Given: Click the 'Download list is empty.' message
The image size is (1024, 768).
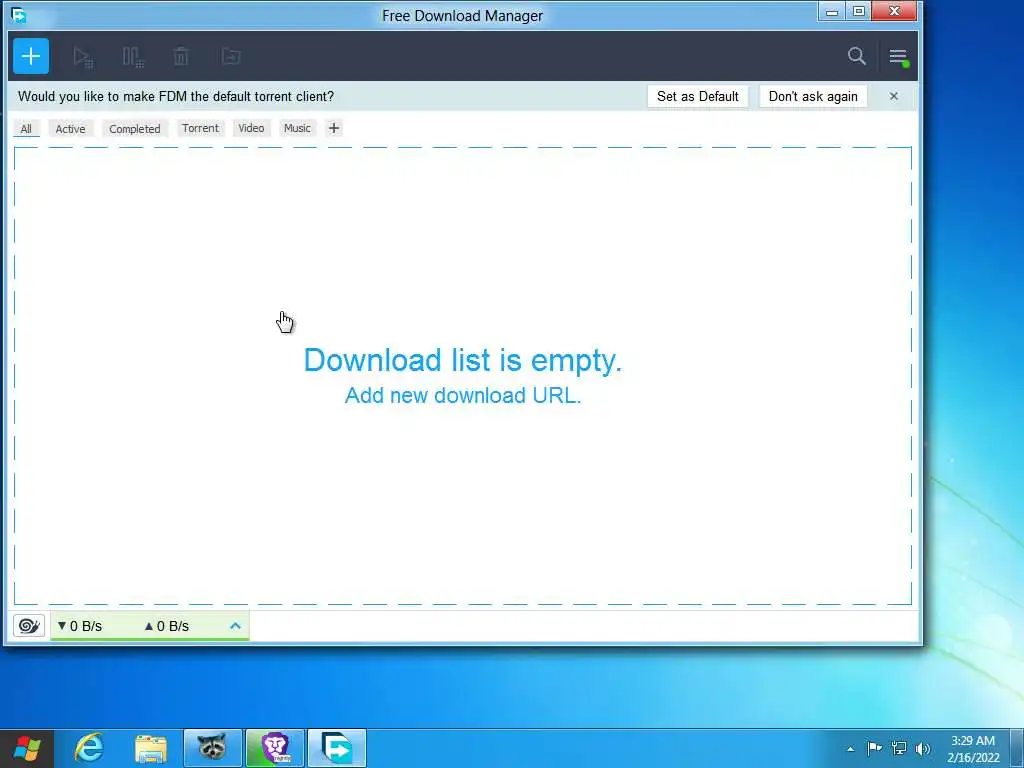Looking at the screenshot, I should pos(462,360).
